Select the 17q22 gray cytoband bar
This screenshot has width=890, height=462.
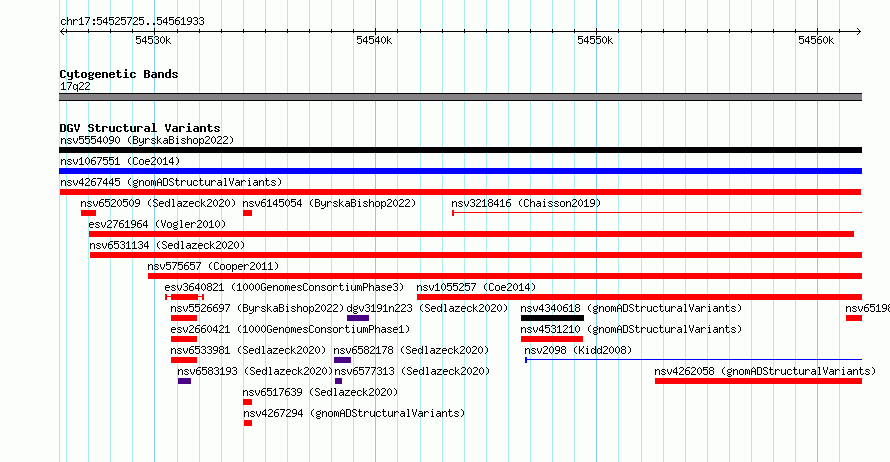(x=460, y=97)
